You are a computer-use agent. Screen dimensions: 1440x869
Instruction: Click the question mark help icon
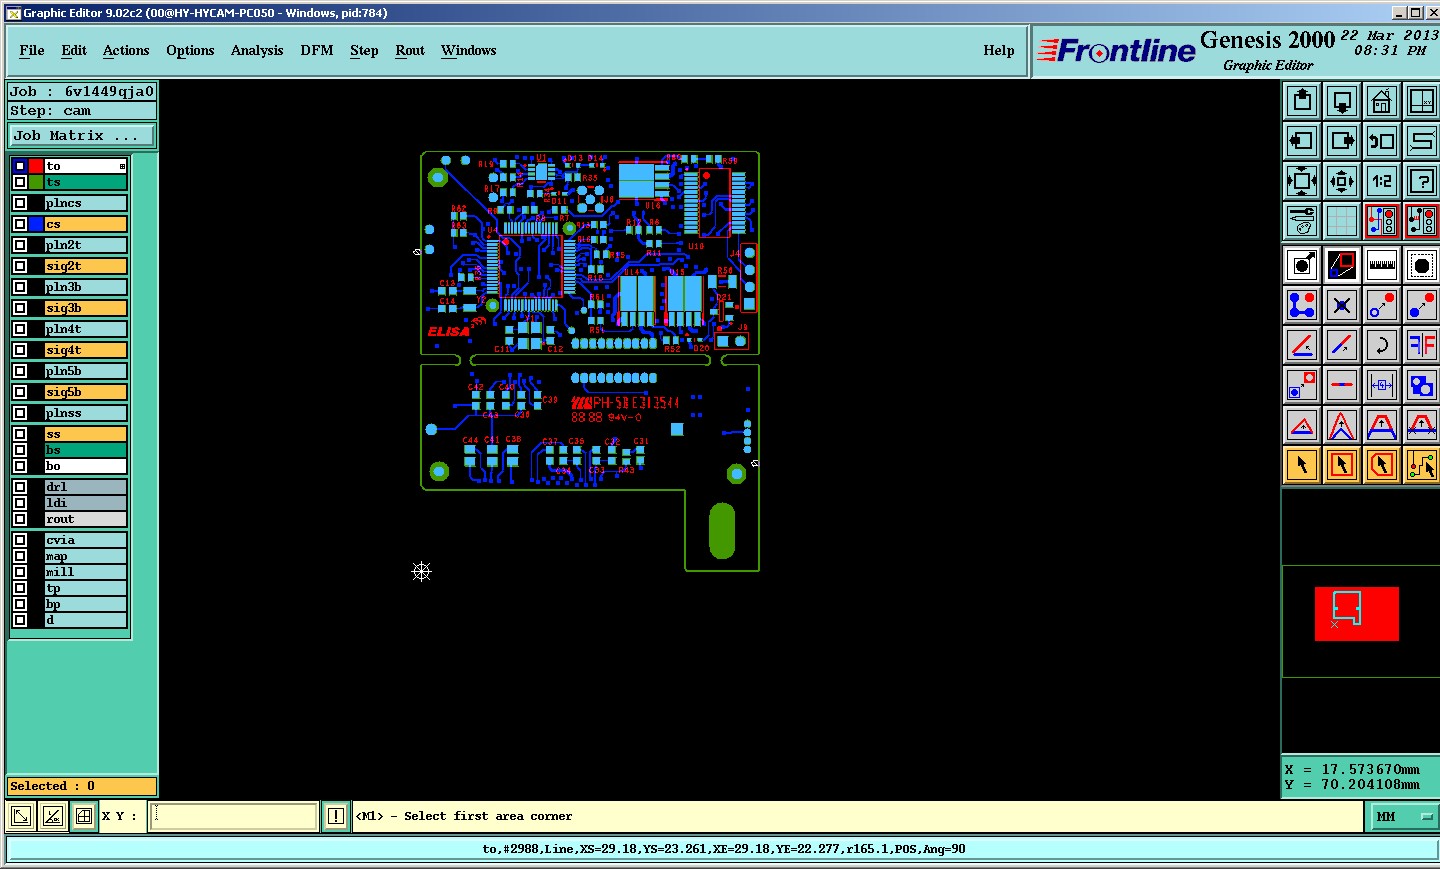click(1422, 181)
